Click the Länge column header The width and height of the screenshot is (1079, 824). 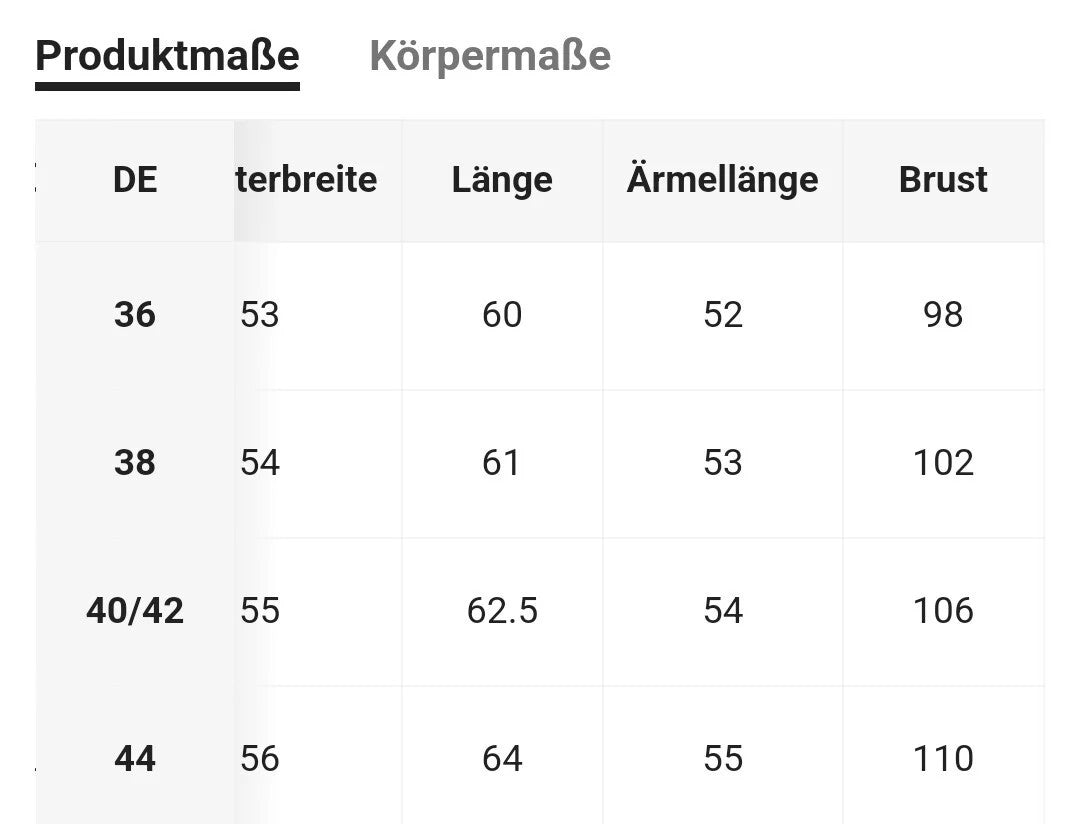click(502, 180)
